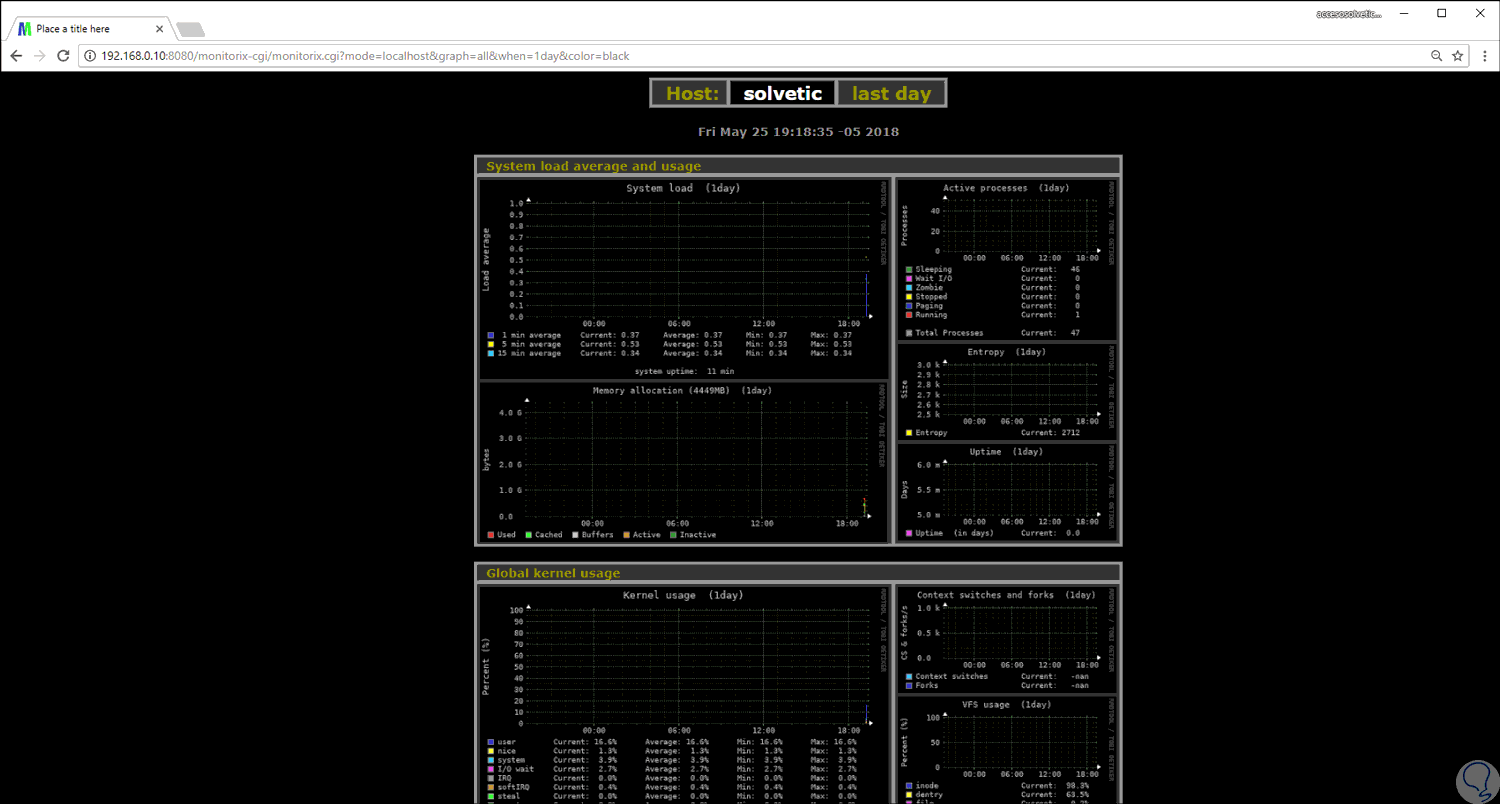Viewport: 1500px width, 804px height.
Task: Click the 'Total Processes' legend label
Action: click(x=949, y=333)
